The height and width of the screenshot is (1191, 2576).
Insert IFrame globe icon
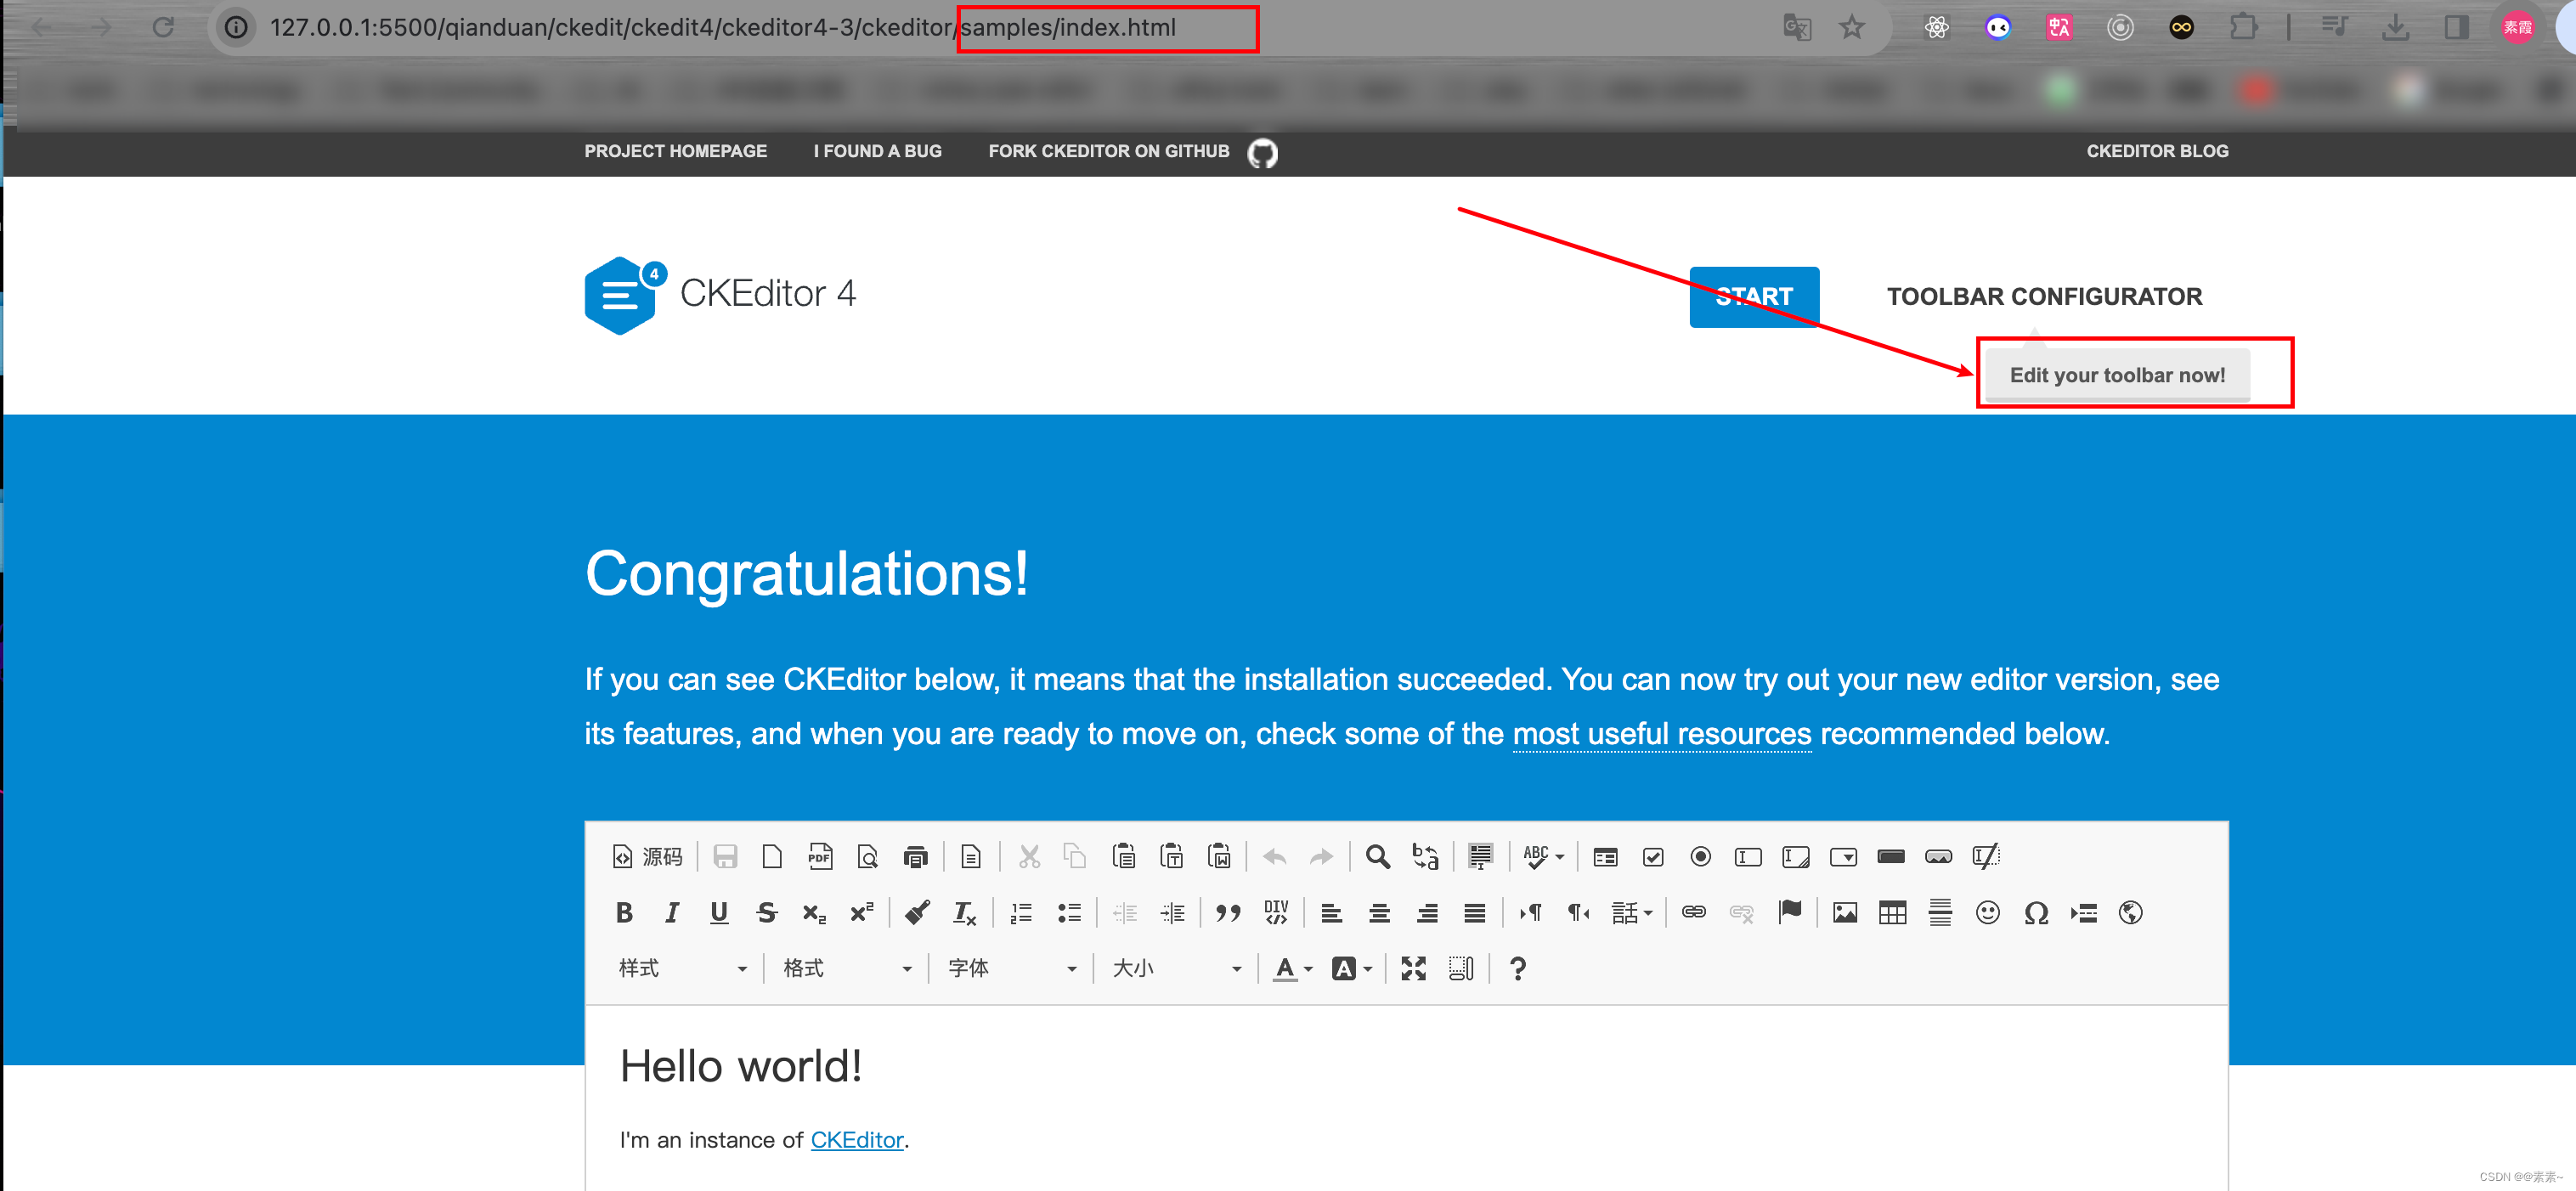tap(2131, 913)
